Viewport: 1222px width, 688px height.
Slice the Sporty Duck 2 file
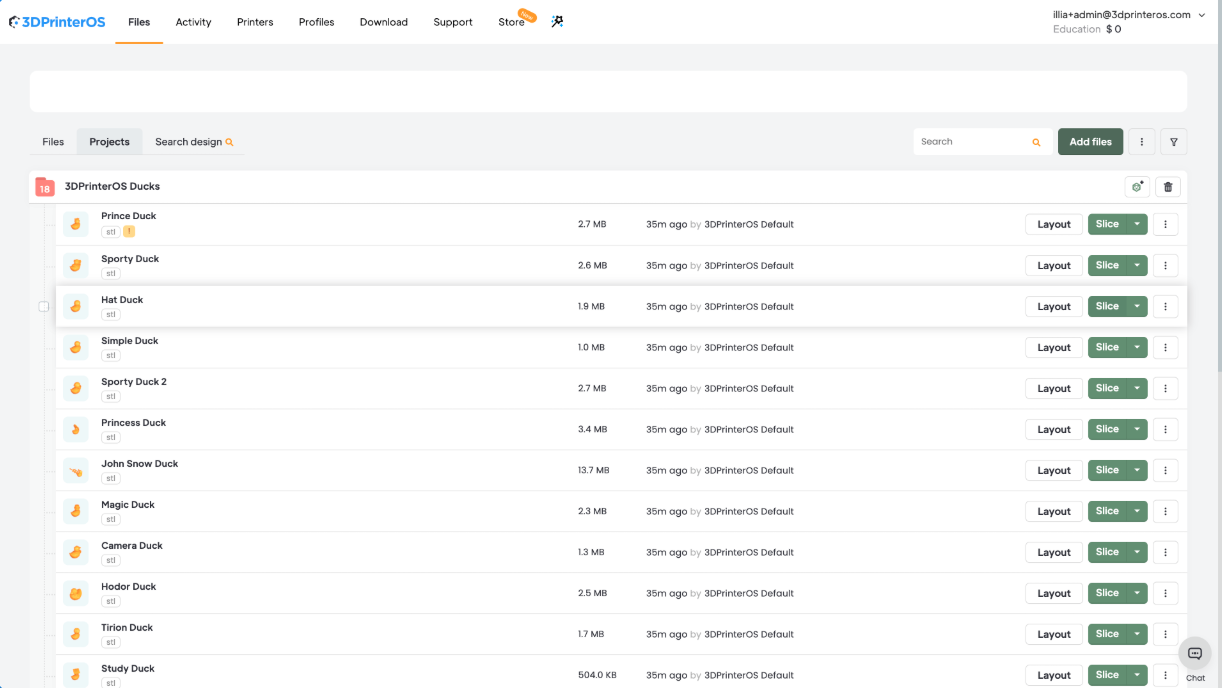[x=1107, y=388]
